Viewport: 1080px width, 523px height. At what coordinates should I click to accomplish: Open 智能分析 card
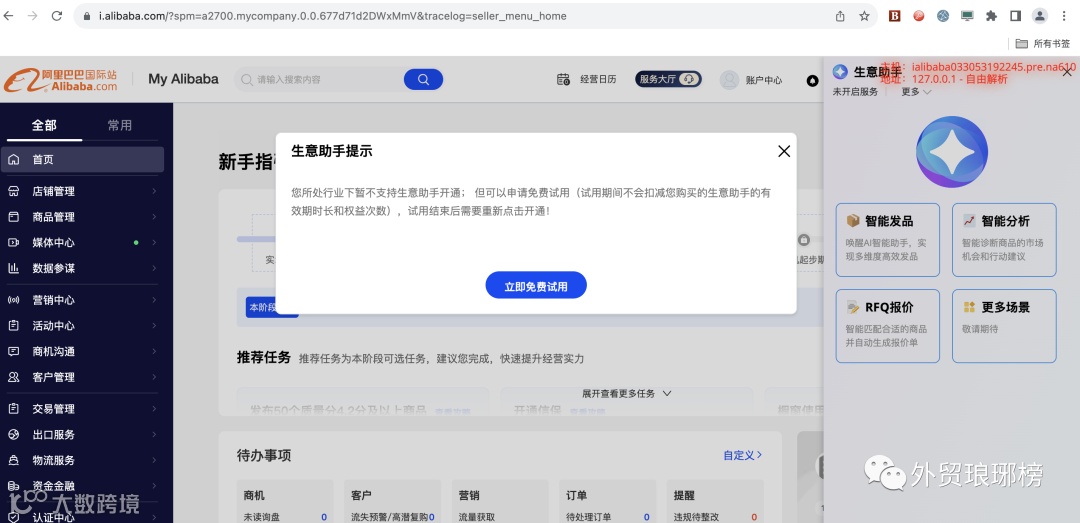pyautogui.click(x=1004, y=240)
